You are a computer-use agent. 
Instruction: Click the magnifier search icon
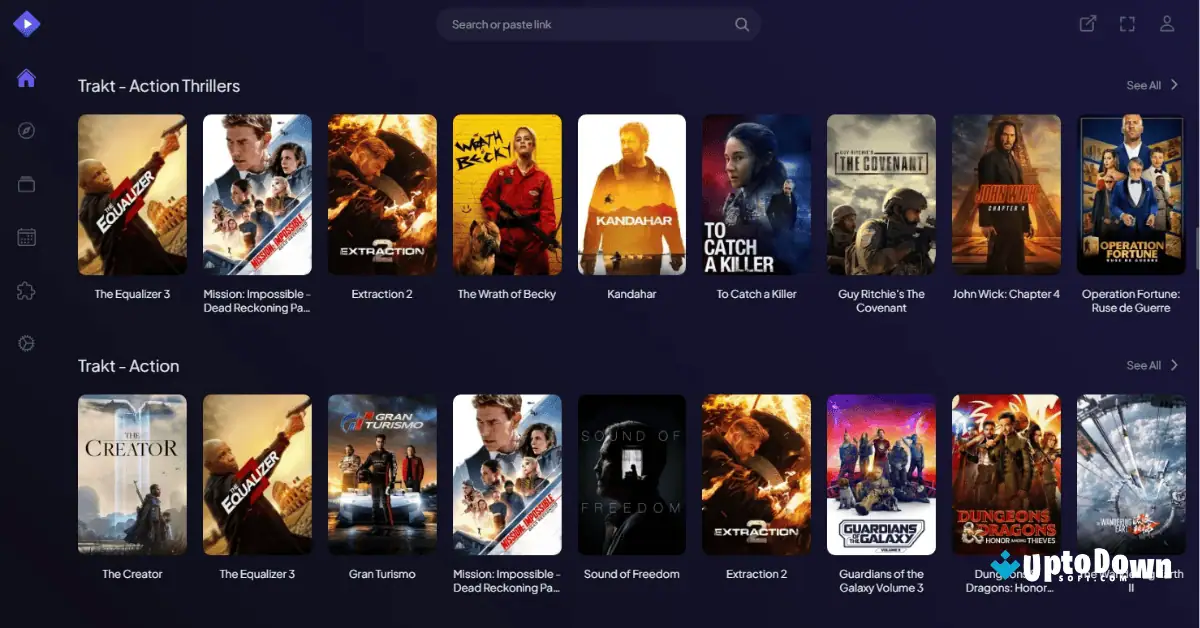click(742, 25)
